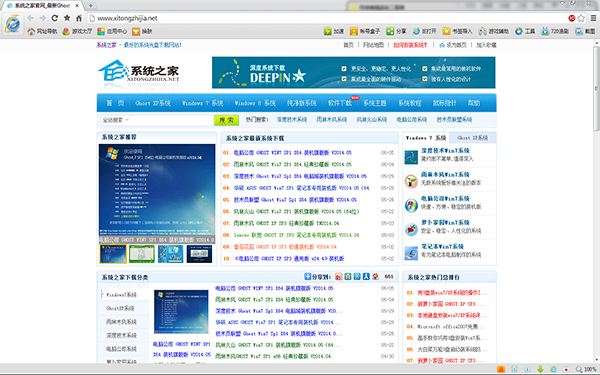Select Windows 8 系统 in the navigation bar
Image resolution: width=600 pixels, height=375 pixels.
(255, 103)
